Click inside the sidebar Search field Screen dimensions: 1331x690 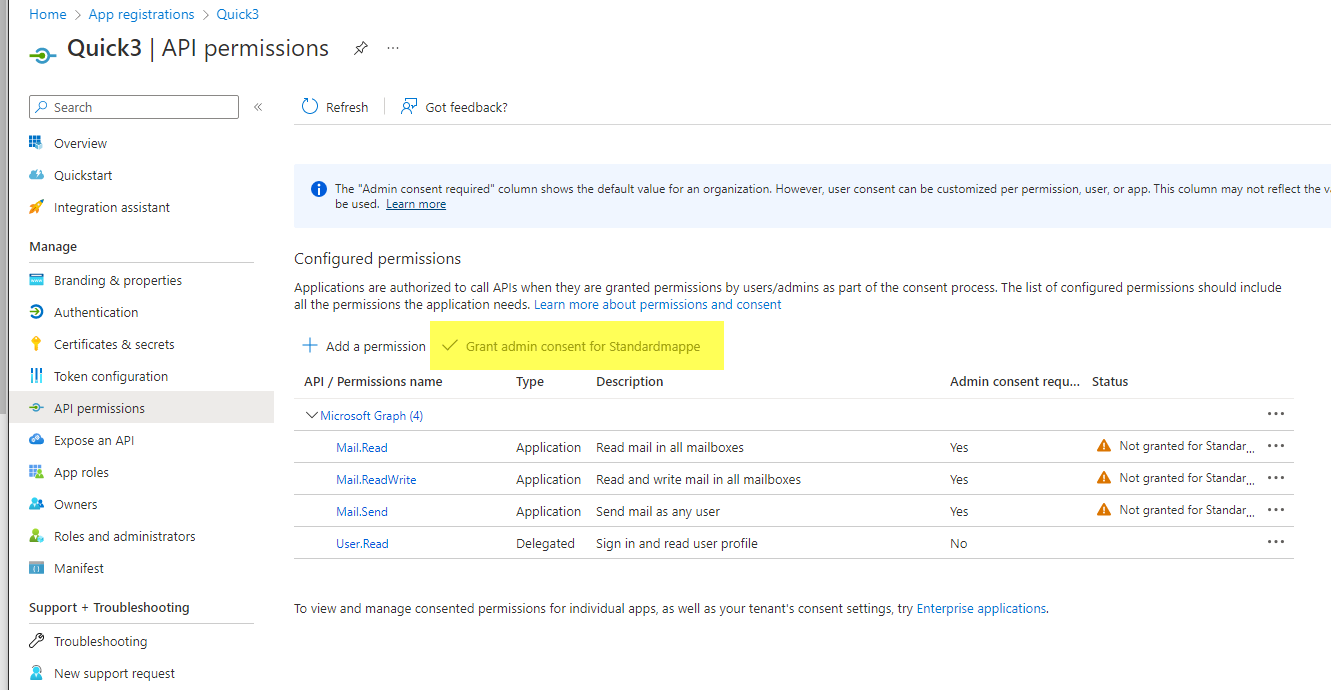[x=134, y=107]
